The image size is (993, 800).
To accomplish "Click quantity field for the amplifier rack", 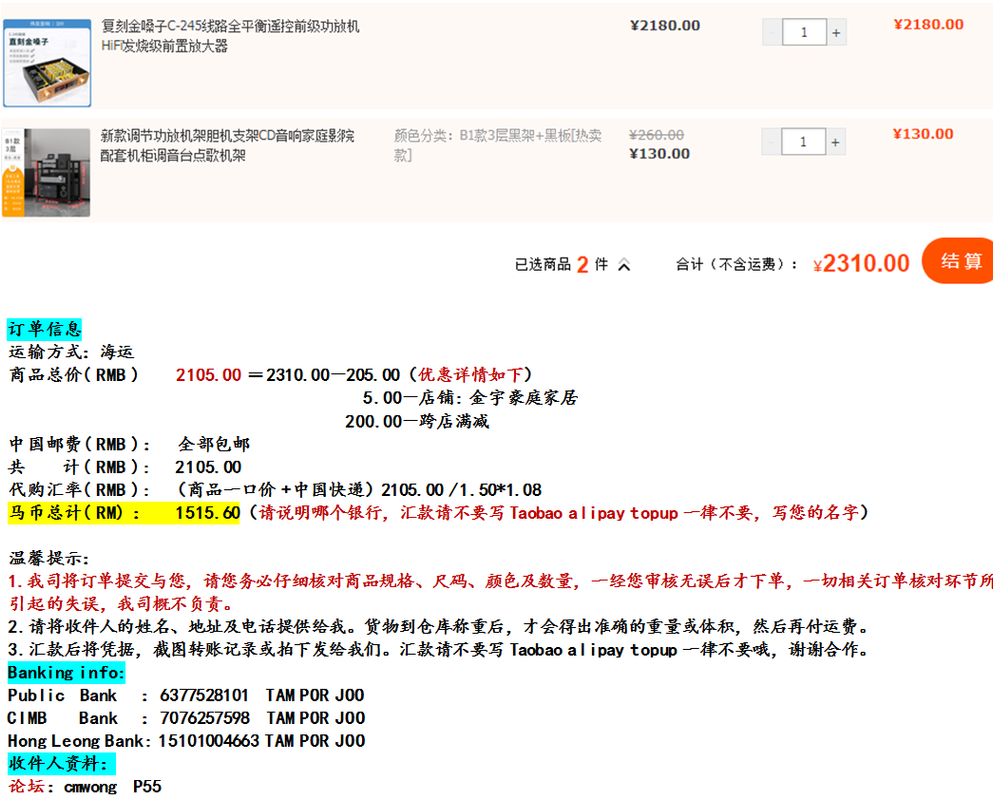I will point(804,142).
